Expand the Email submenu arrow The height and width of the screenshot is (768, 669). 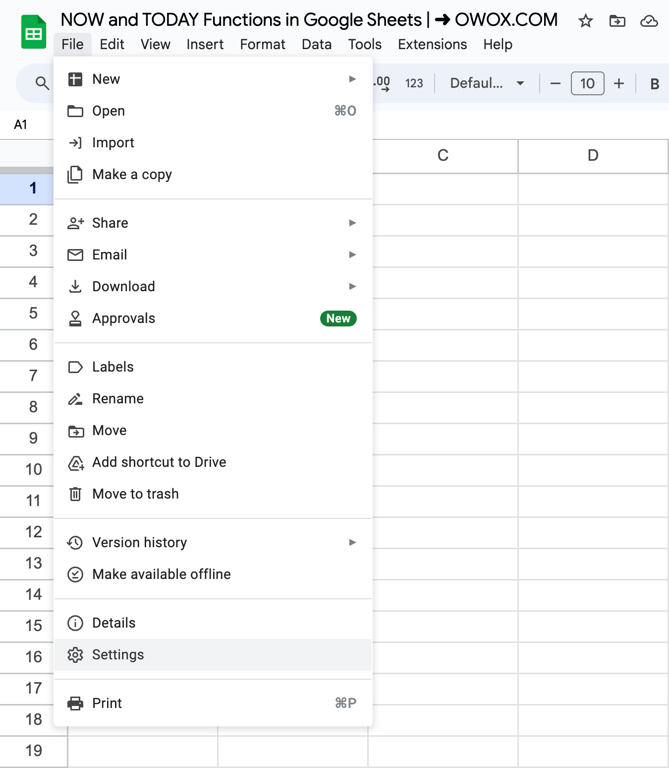pos(352,255)
